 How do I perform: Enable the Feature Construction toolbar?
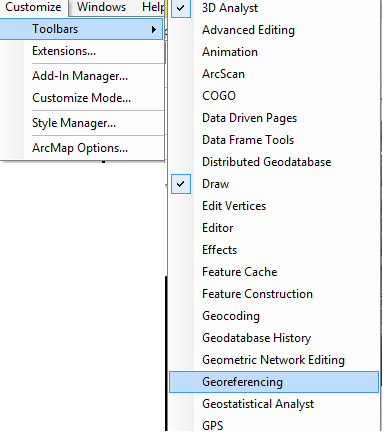tap(274, 294)
